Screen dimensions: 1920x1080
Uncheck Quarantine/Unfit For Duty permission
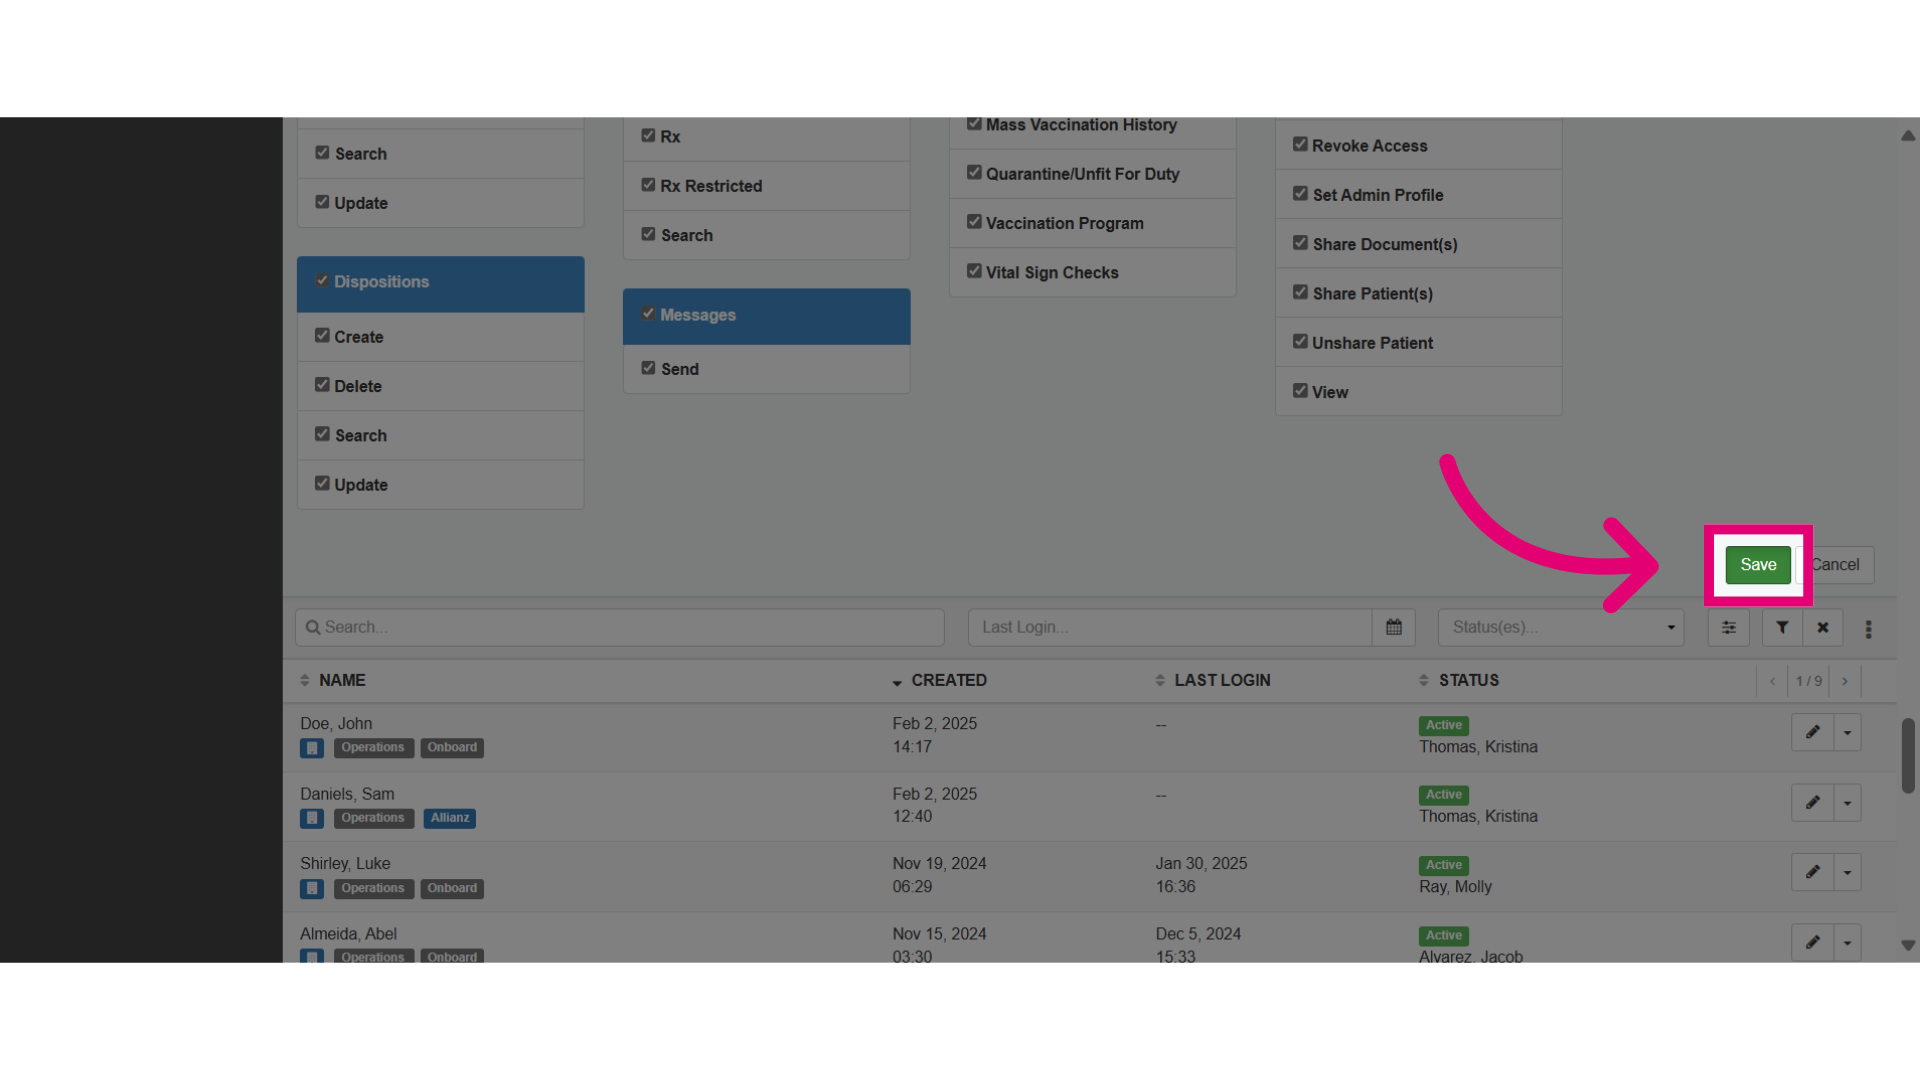click(974, 173)
